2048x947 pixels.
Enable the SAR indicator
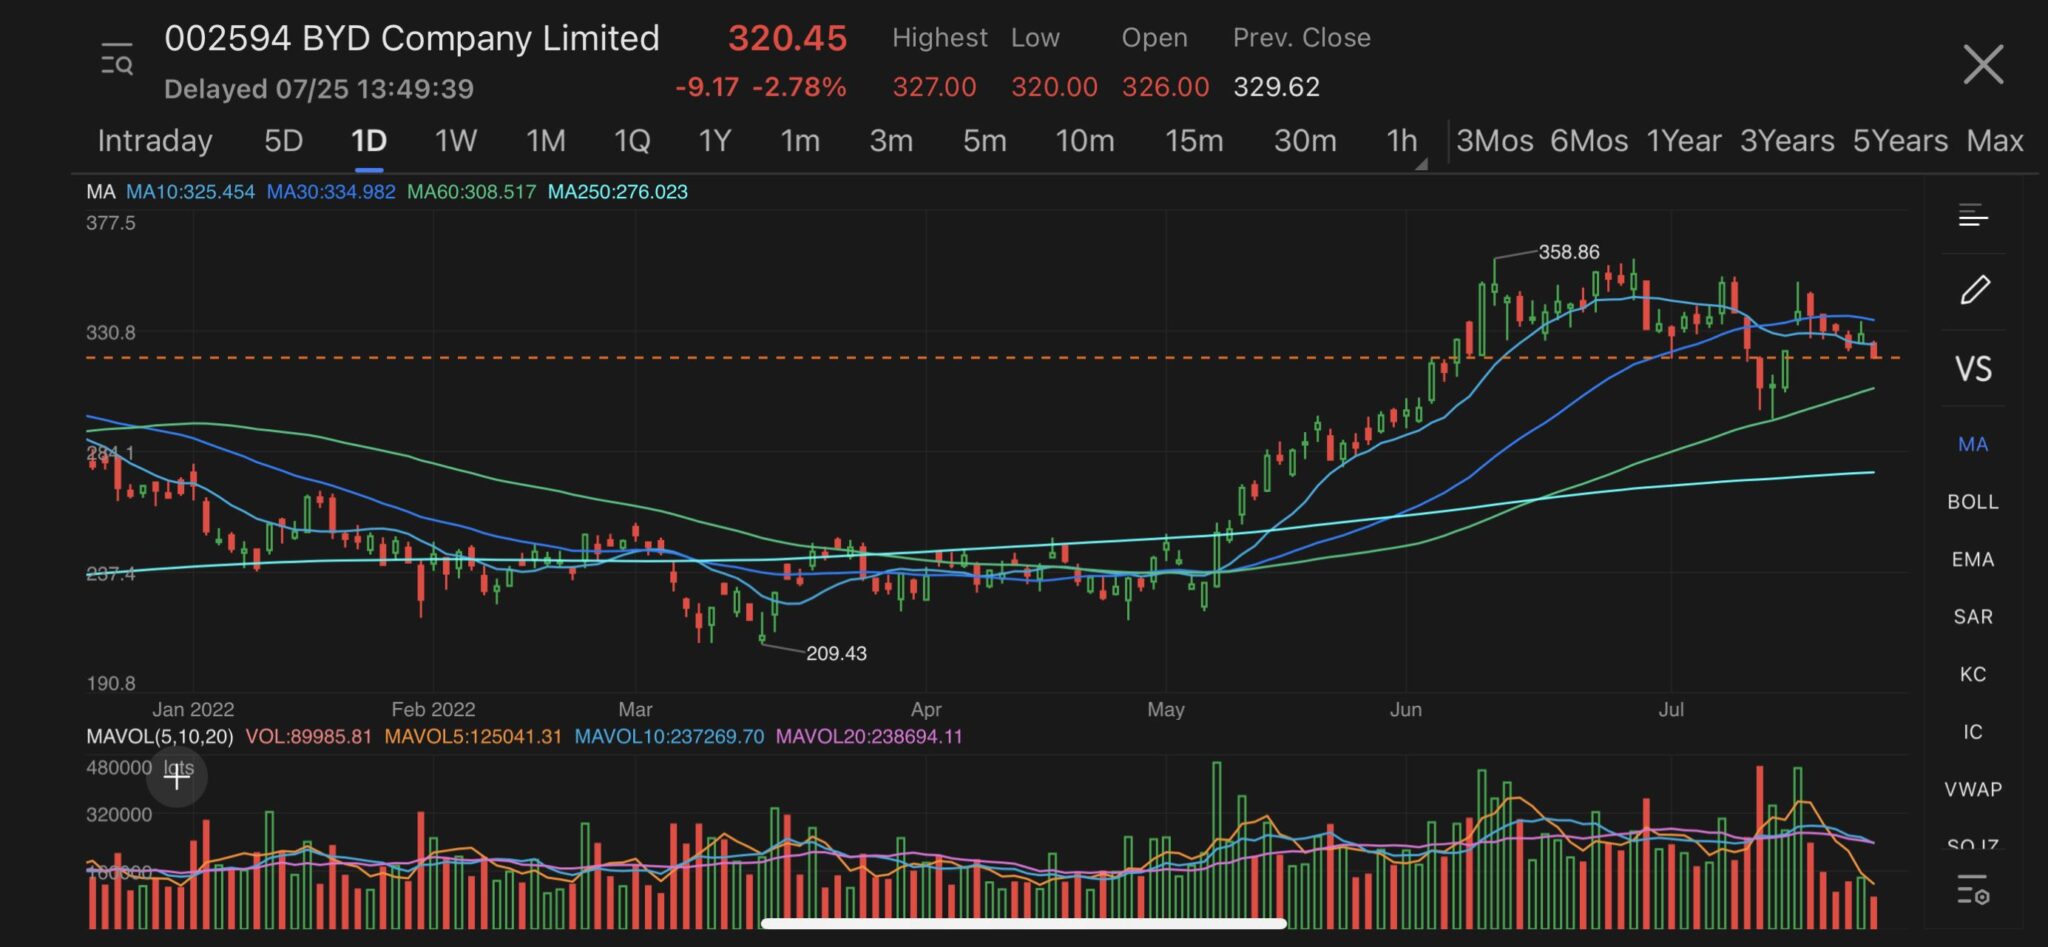pyautogui.click(x=1973, y=617)
